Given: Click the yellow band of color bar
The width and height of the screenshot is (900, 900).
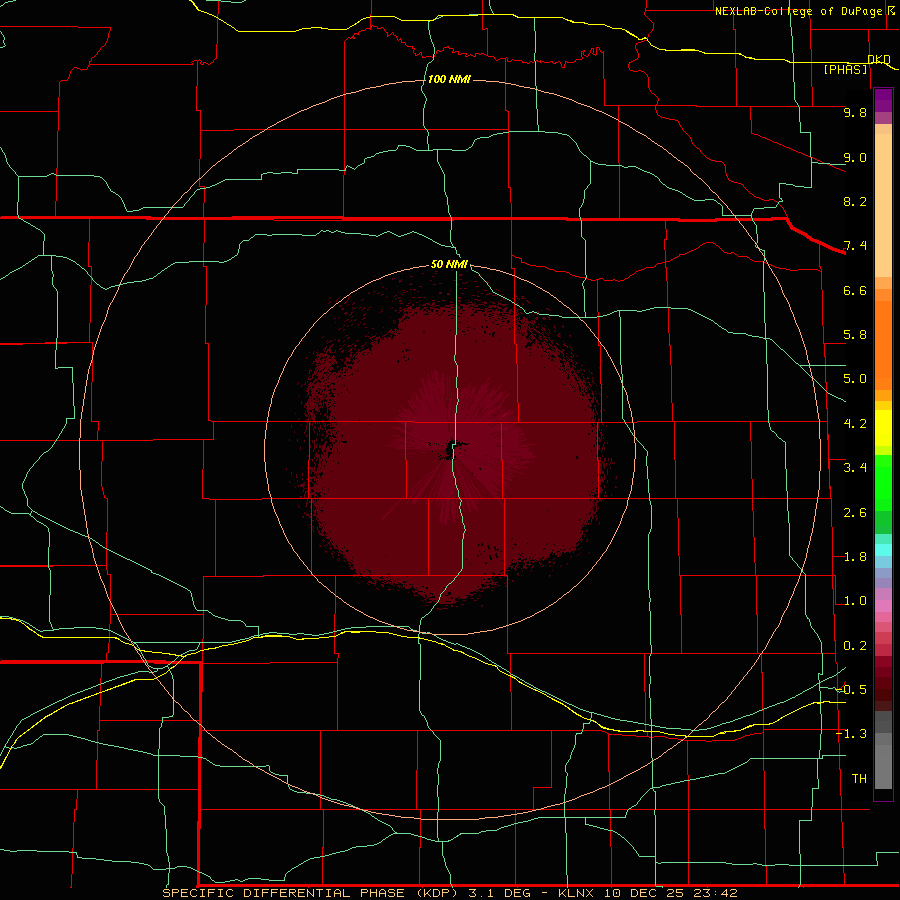Looking at the screenshot, I should (883, 428).
